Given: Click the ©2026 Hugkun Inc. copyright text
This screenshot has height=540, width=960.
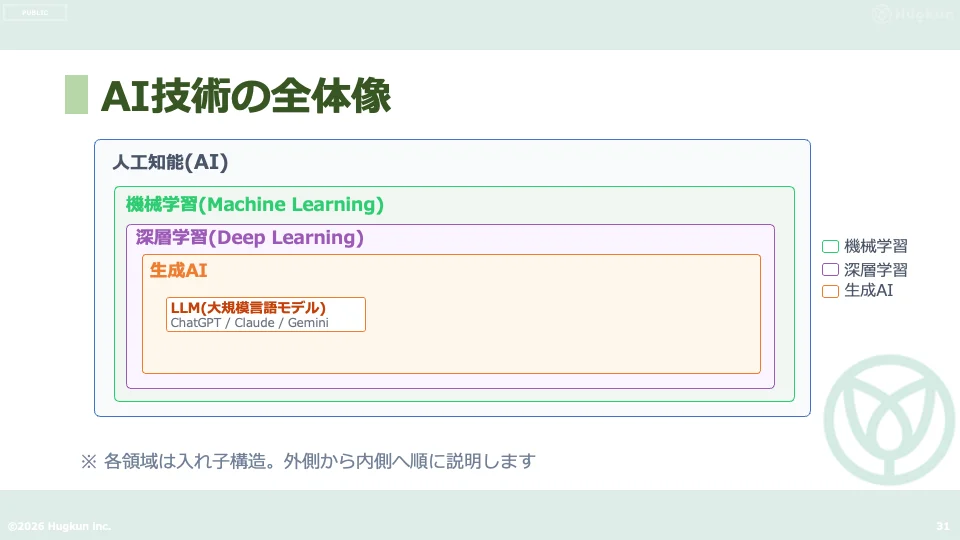Looking at the screenshot, I should (59, 526).
